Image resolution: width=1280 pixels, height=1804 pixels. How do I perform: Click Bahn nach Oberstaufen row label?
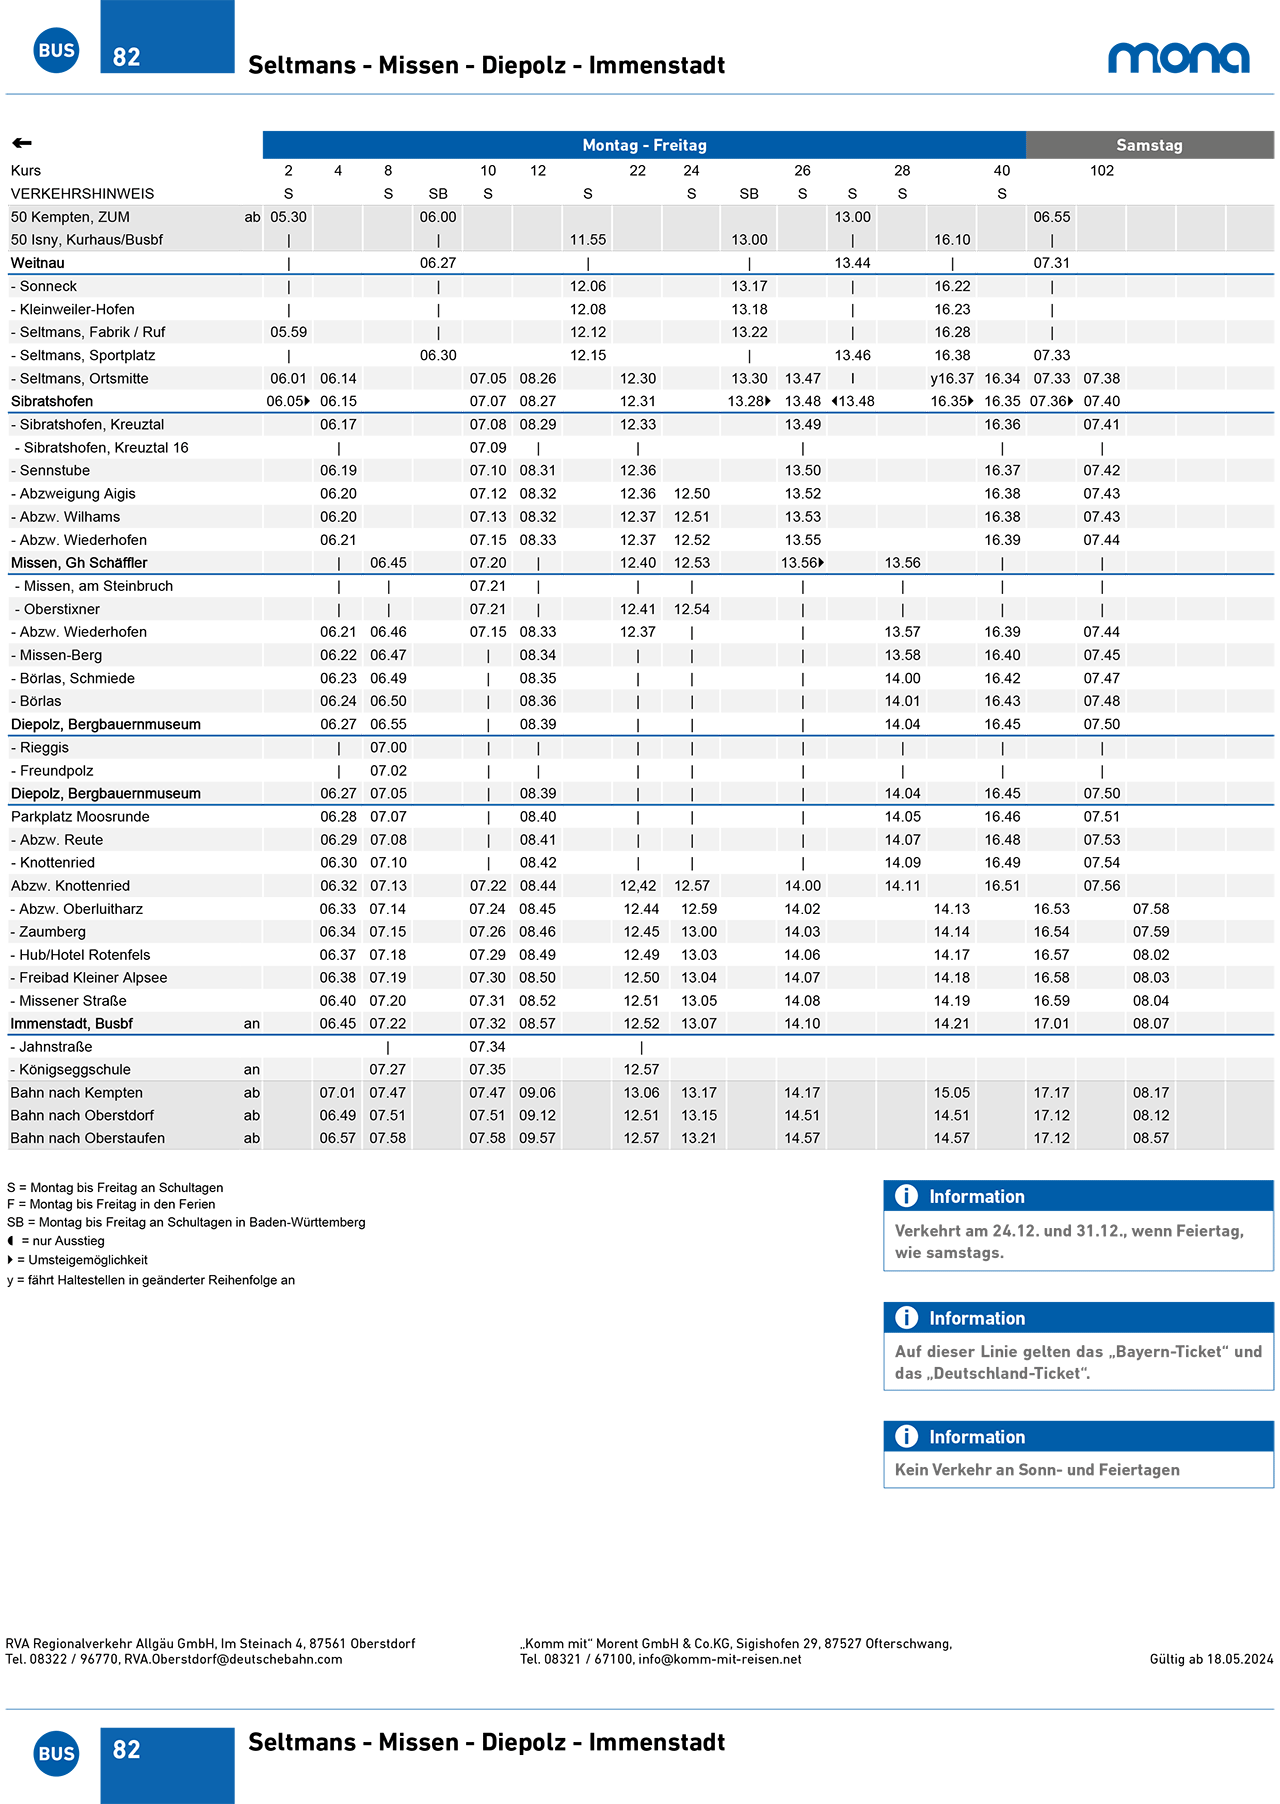(x=88, y=1138)
